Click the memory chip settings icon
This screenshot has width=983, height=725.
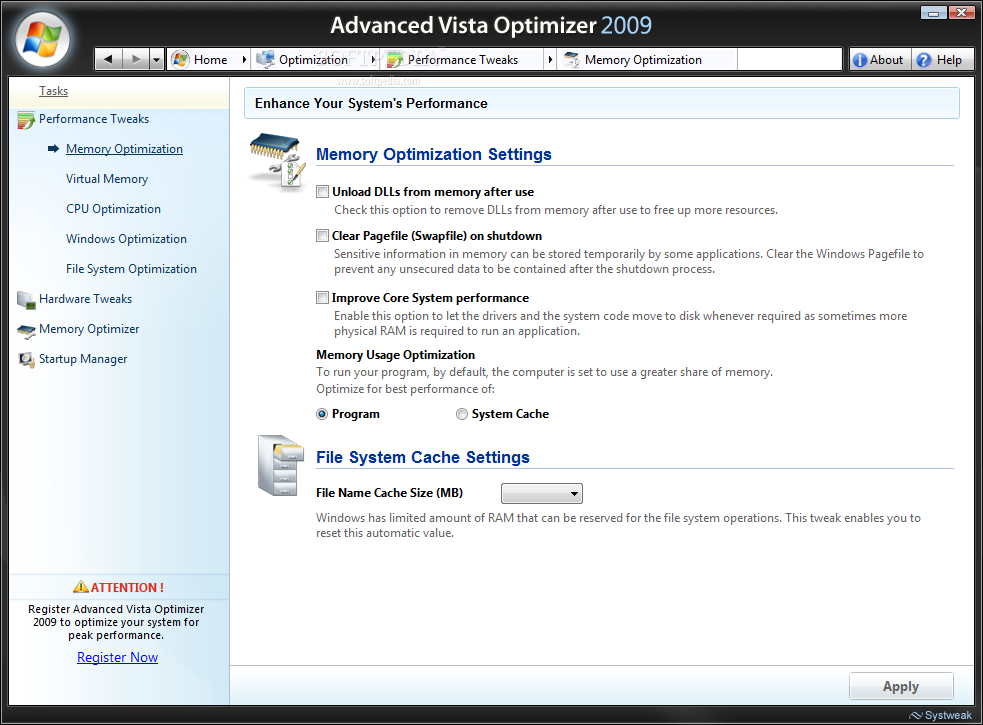coord(277,160)
